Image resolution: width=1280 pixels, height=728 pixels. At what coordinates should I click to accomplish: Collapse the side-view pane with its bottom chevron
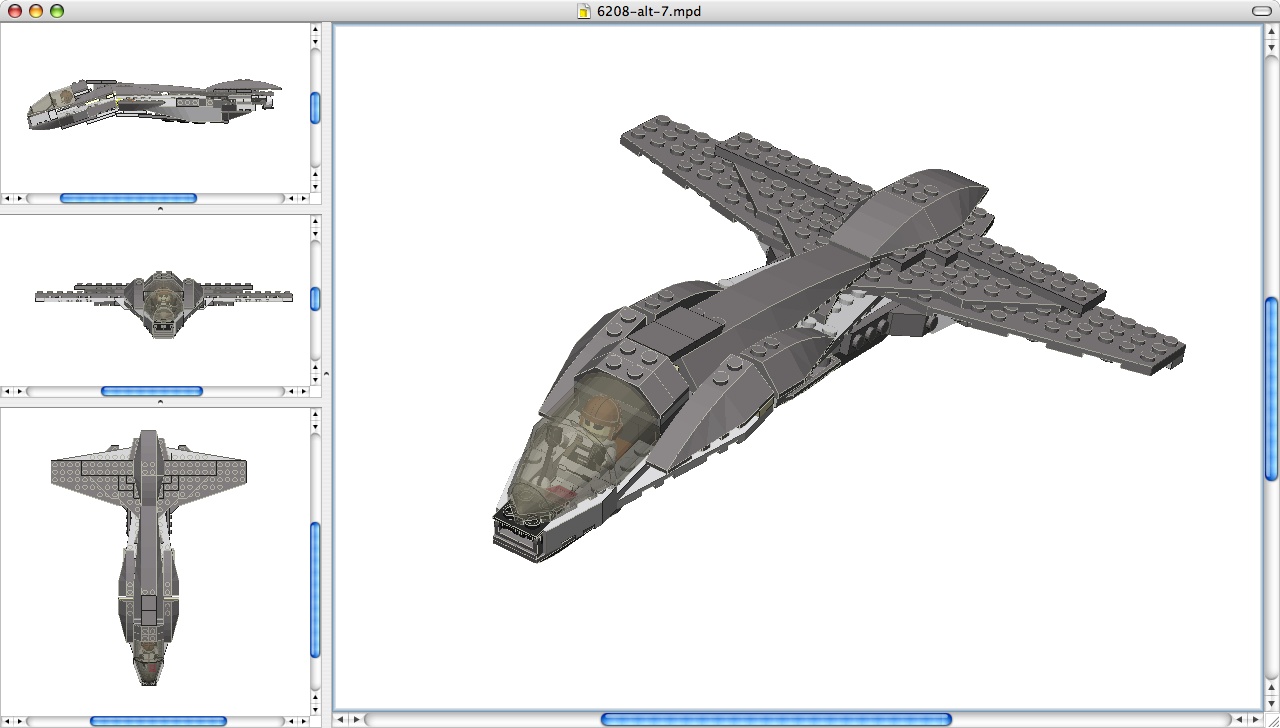[x=162, y=208]
